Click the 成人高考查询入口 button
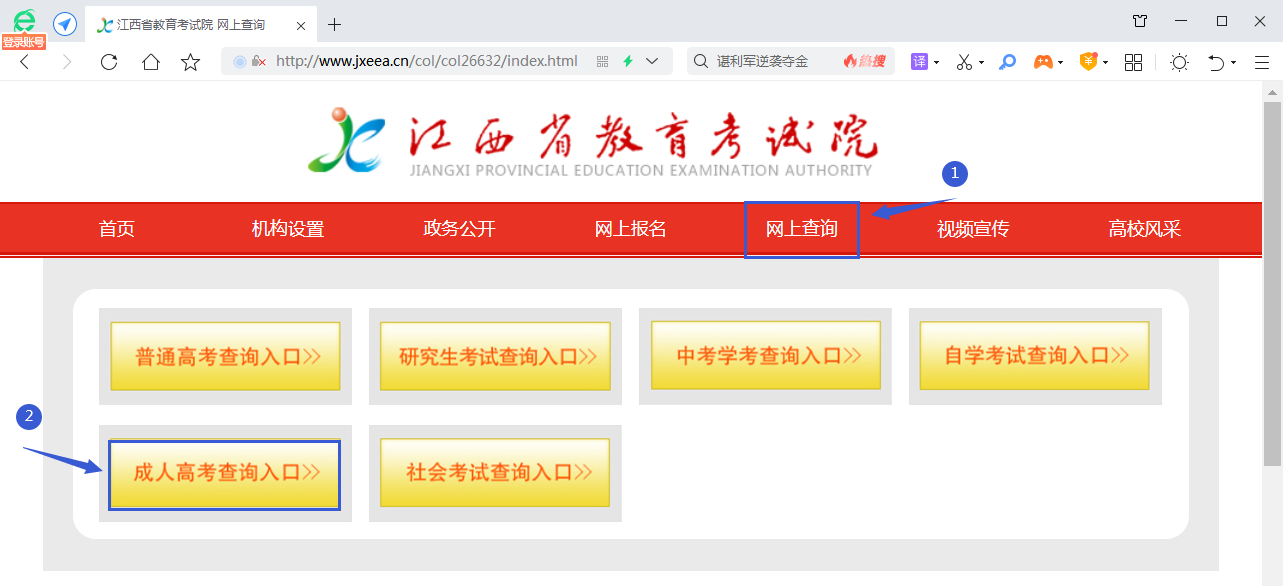Screen dimensions: 1283x586 pos(225,474)
